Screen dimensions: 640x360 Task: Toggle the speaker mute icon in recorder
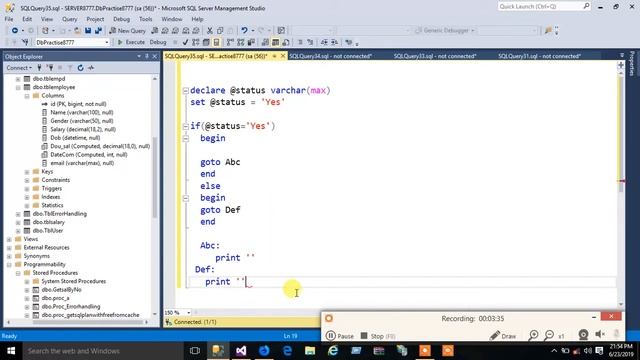click(600, 335)
